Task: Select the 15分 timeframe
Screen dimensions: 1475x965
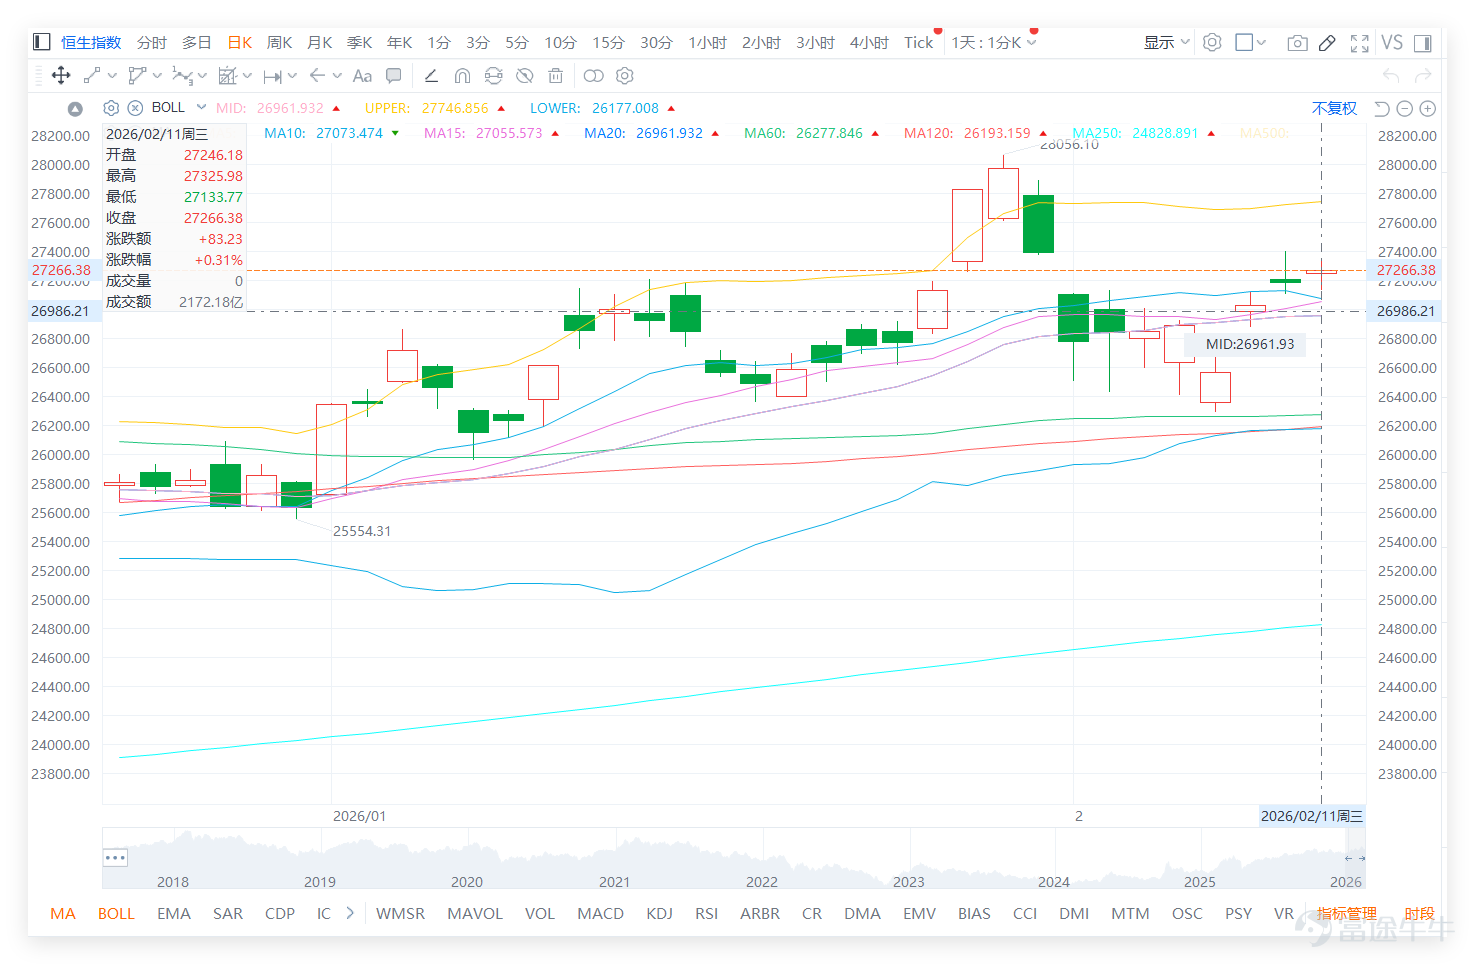Action: pyautogui.click(x=608, y=42)
